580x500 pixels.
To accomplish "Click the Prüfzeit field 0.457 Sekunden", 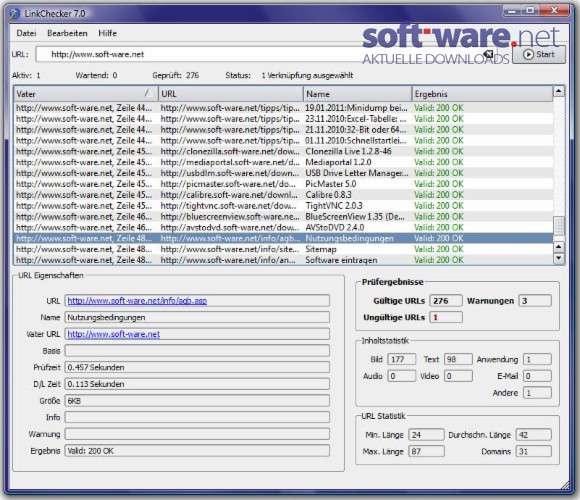I will click(197, 367).
